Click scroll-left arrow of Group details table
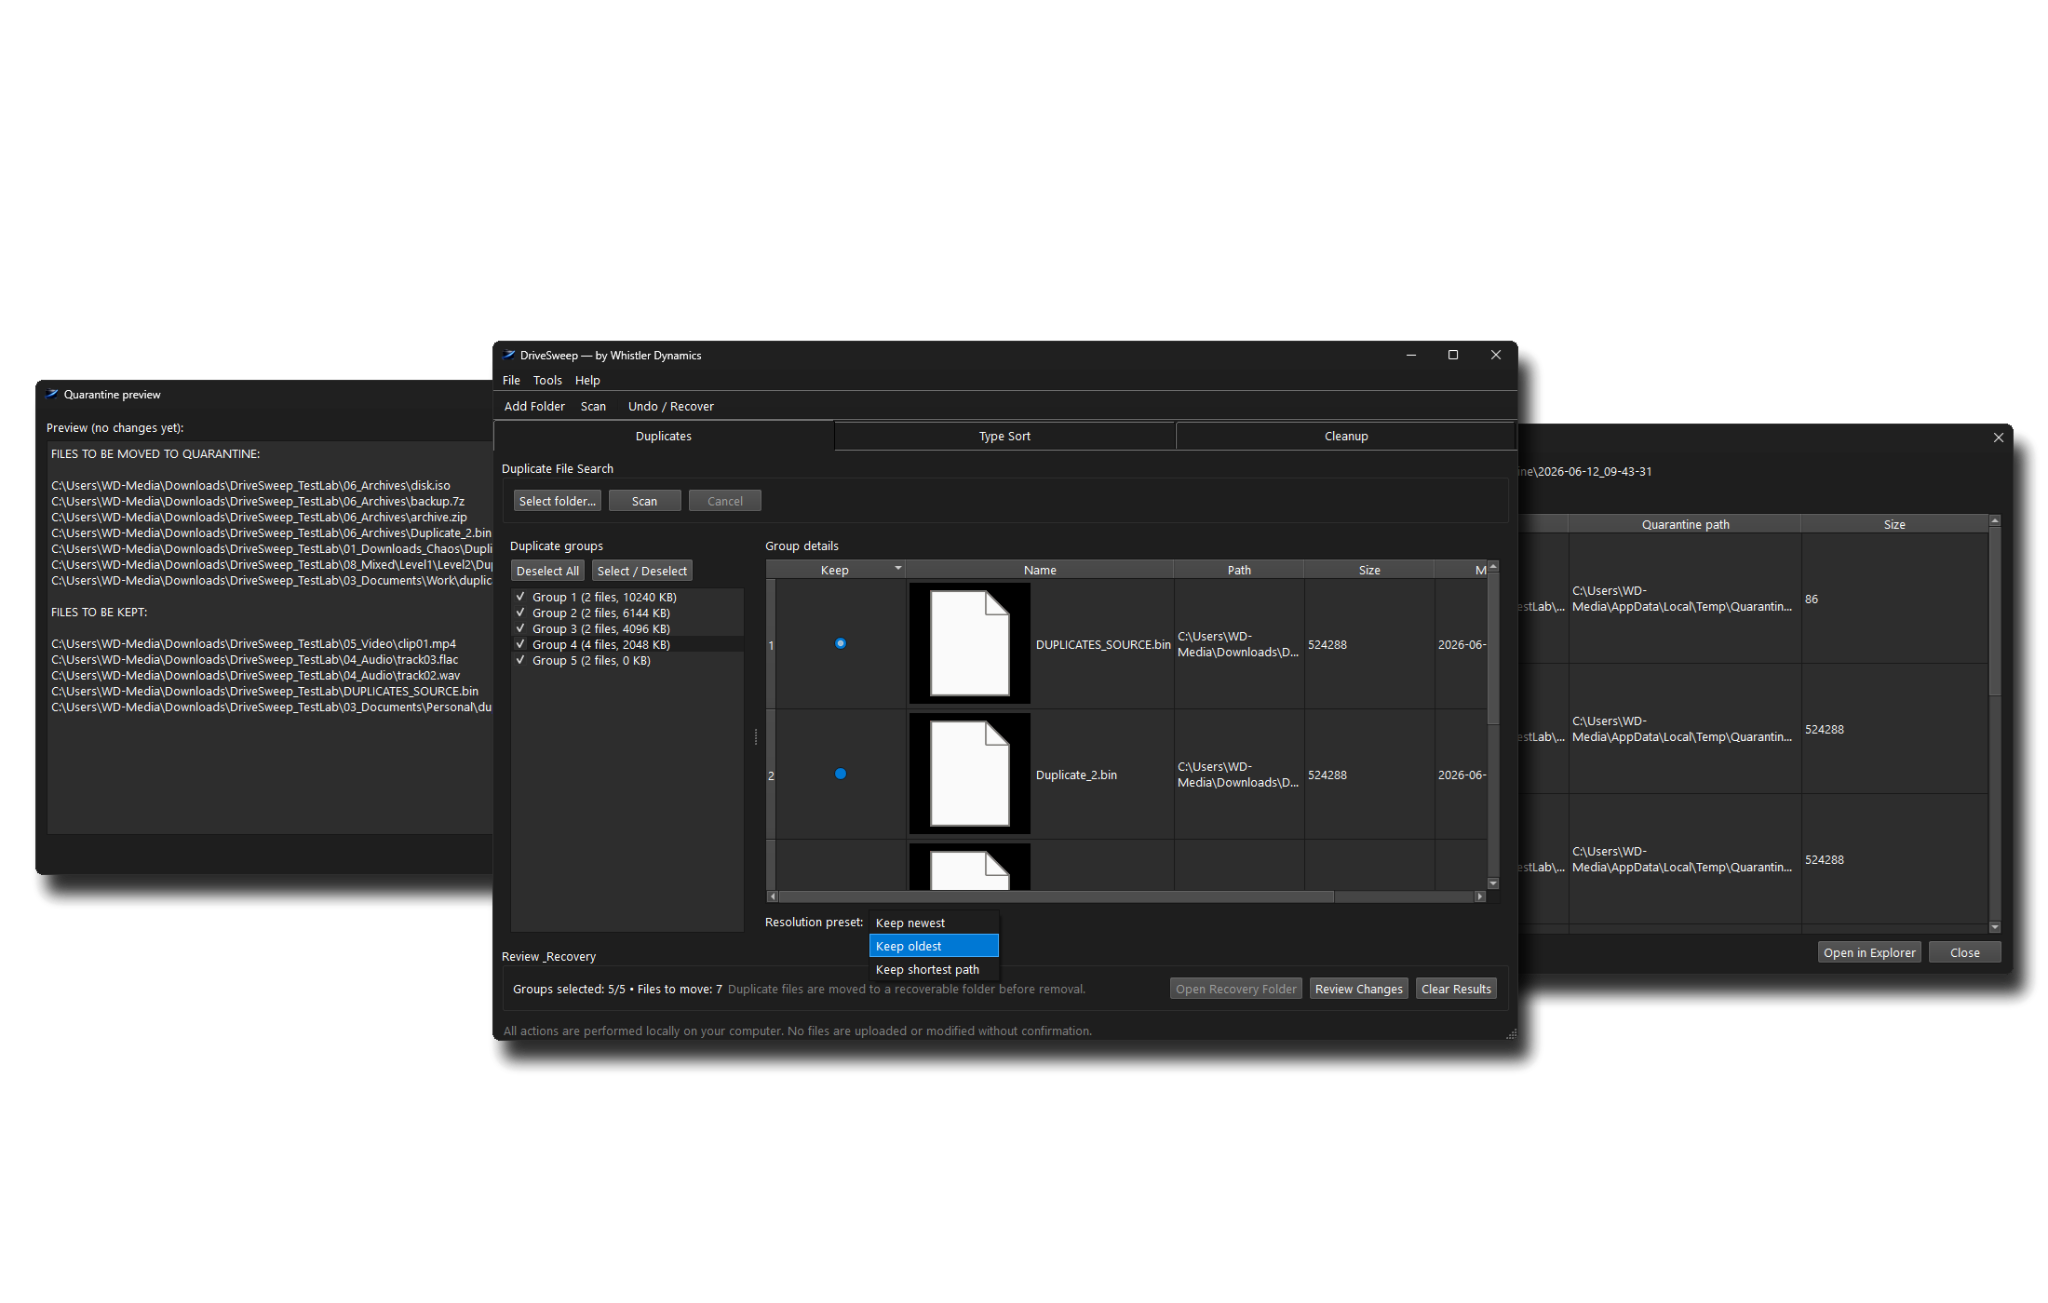The width and height of the screenshot is (2048, 1303). [x=771, y=896]
